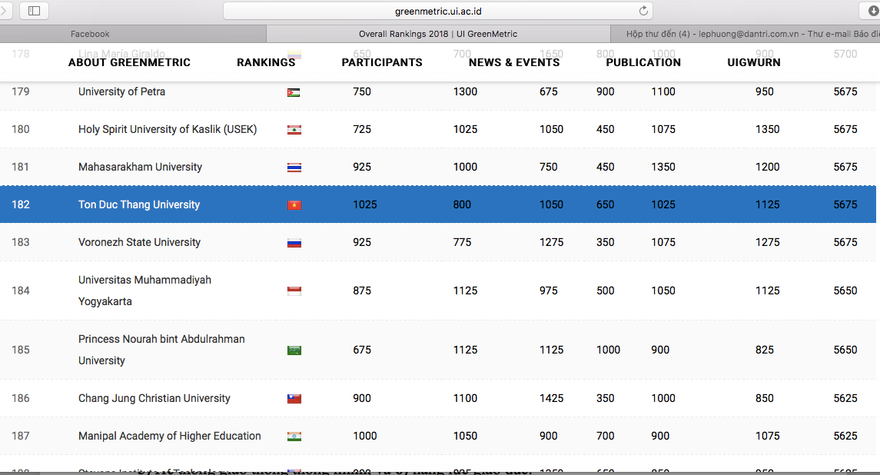Open the ABOUT GREENMETRIC menu

pyautogui.click(x=129, y=62)
